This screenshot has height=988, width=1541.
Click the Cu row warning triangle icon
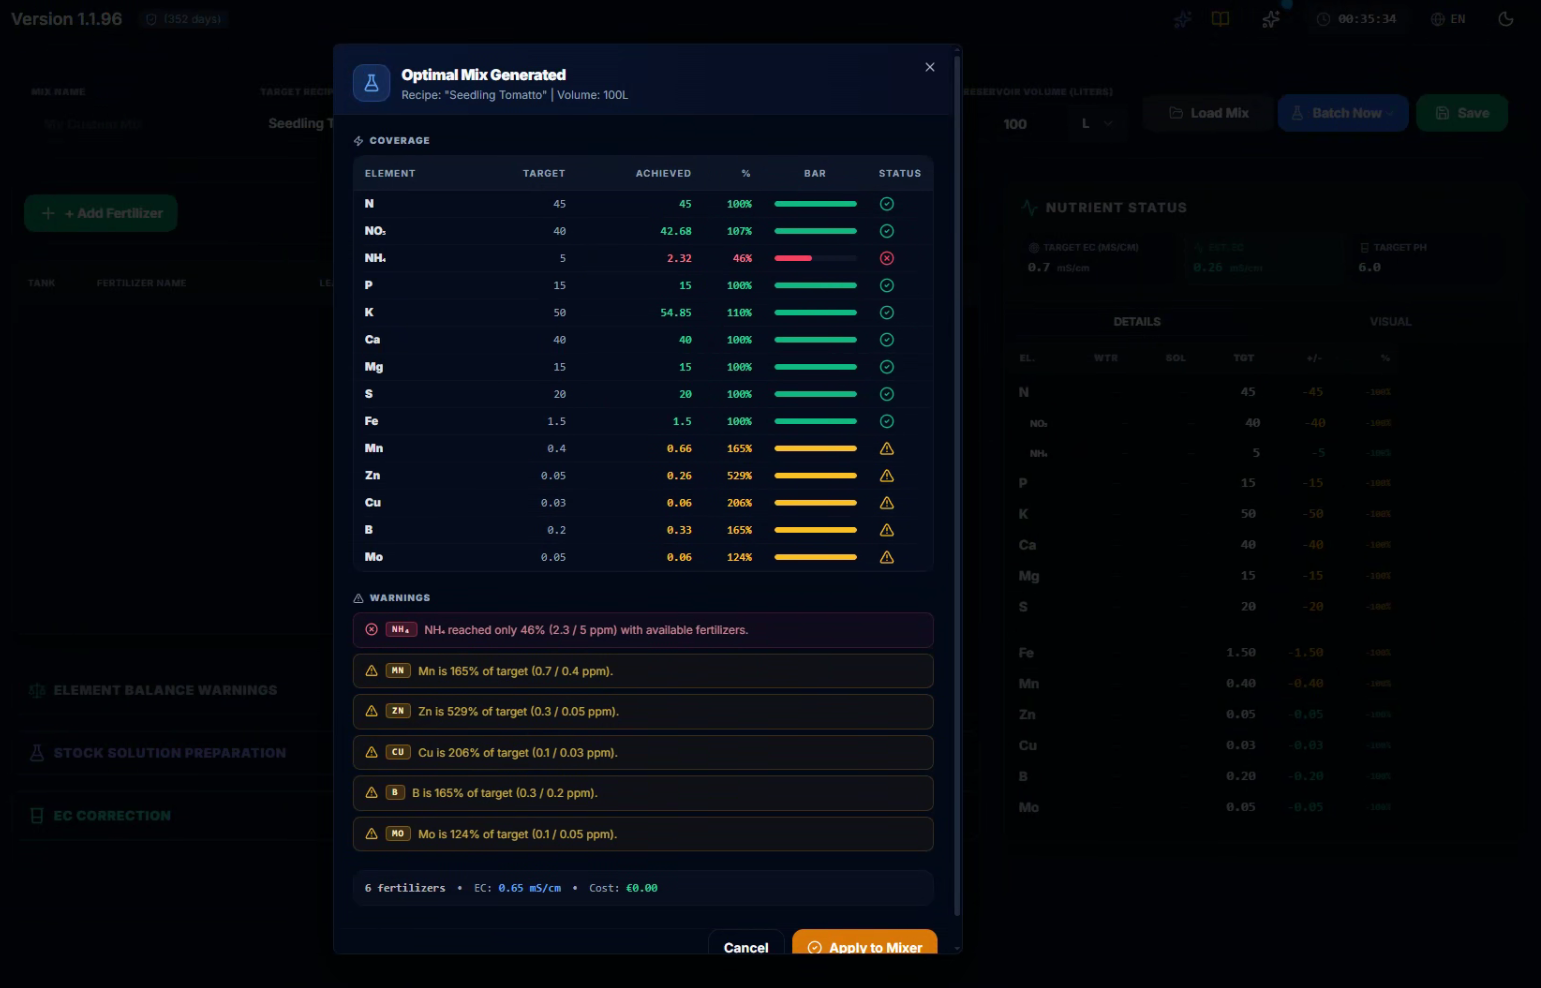click(887, 503)
